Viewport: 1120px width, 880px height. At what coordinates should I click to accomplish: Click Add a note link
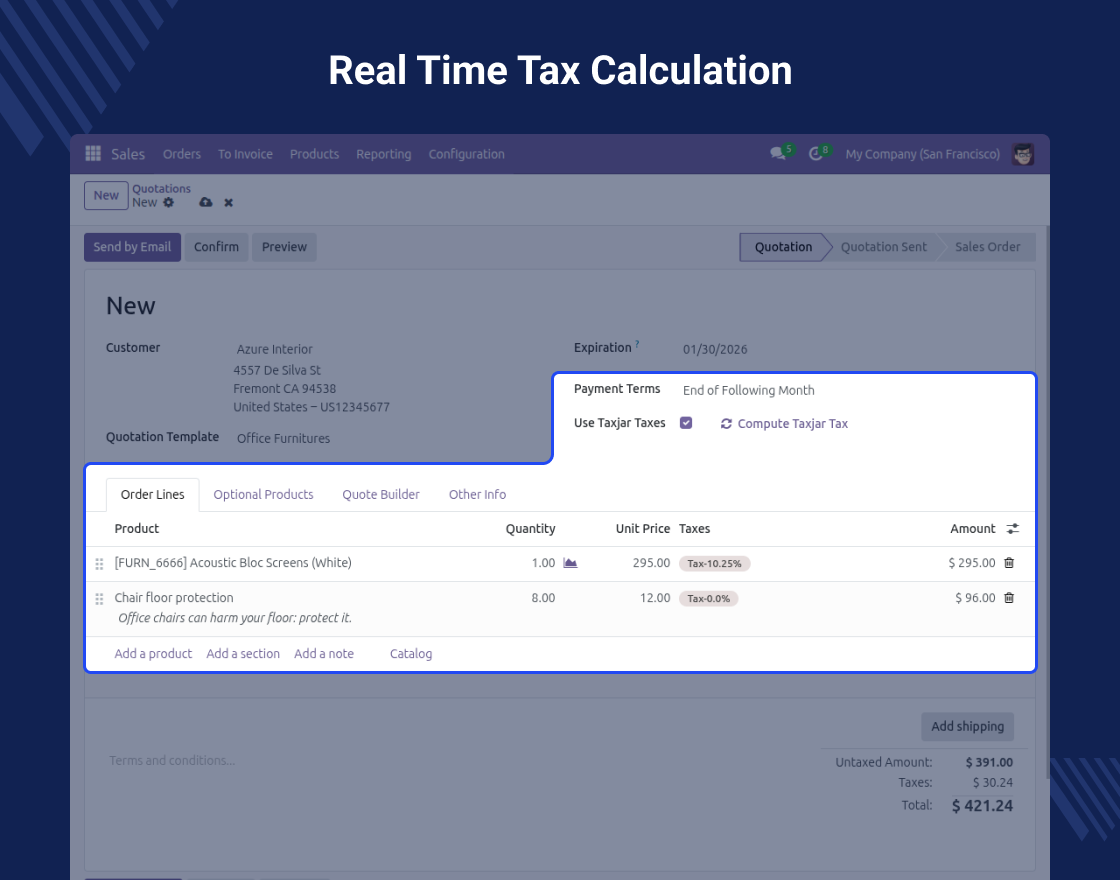coord(324,654)
